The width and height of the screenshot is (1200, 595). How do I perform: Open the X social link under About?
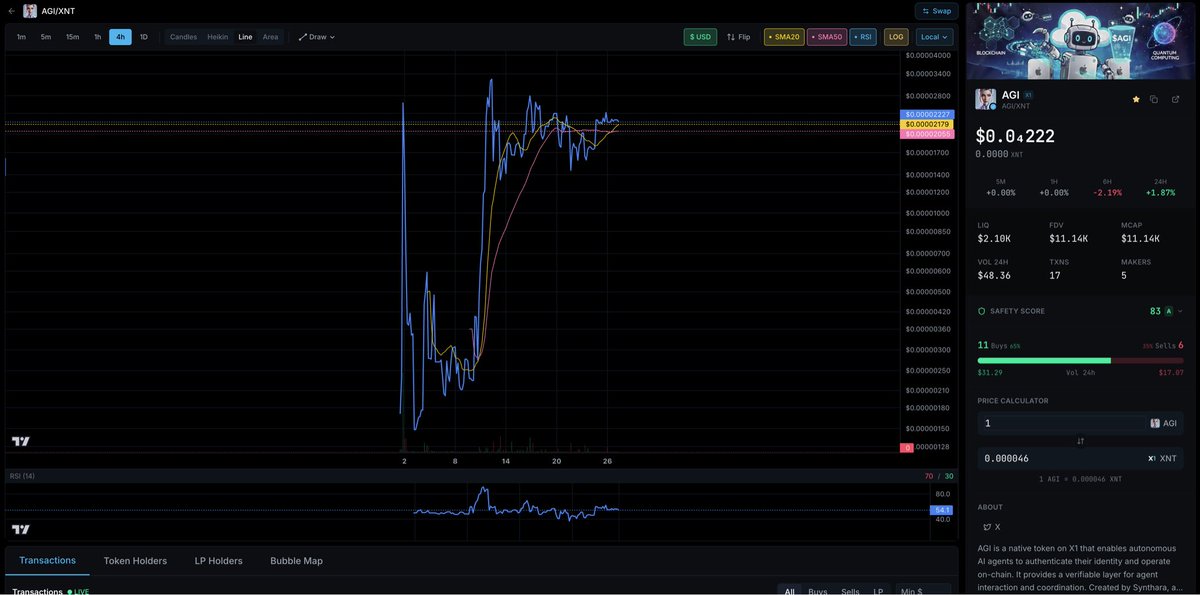click(992, 527)
